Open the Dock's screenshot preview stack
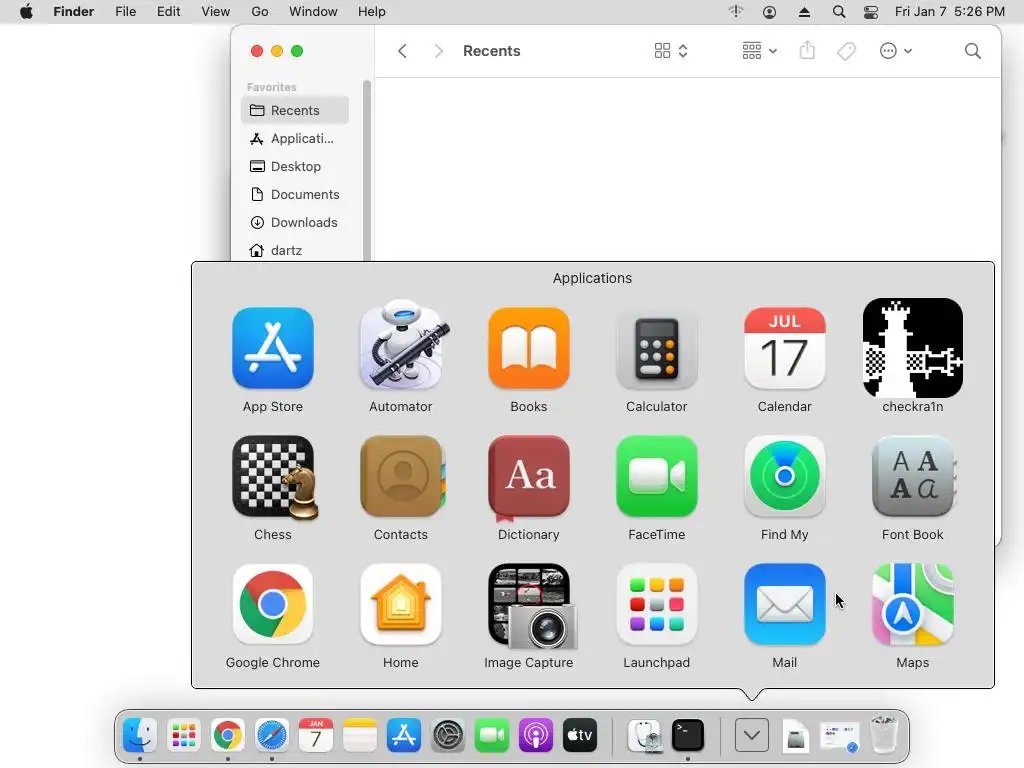1024x768 pixels. 840,737
